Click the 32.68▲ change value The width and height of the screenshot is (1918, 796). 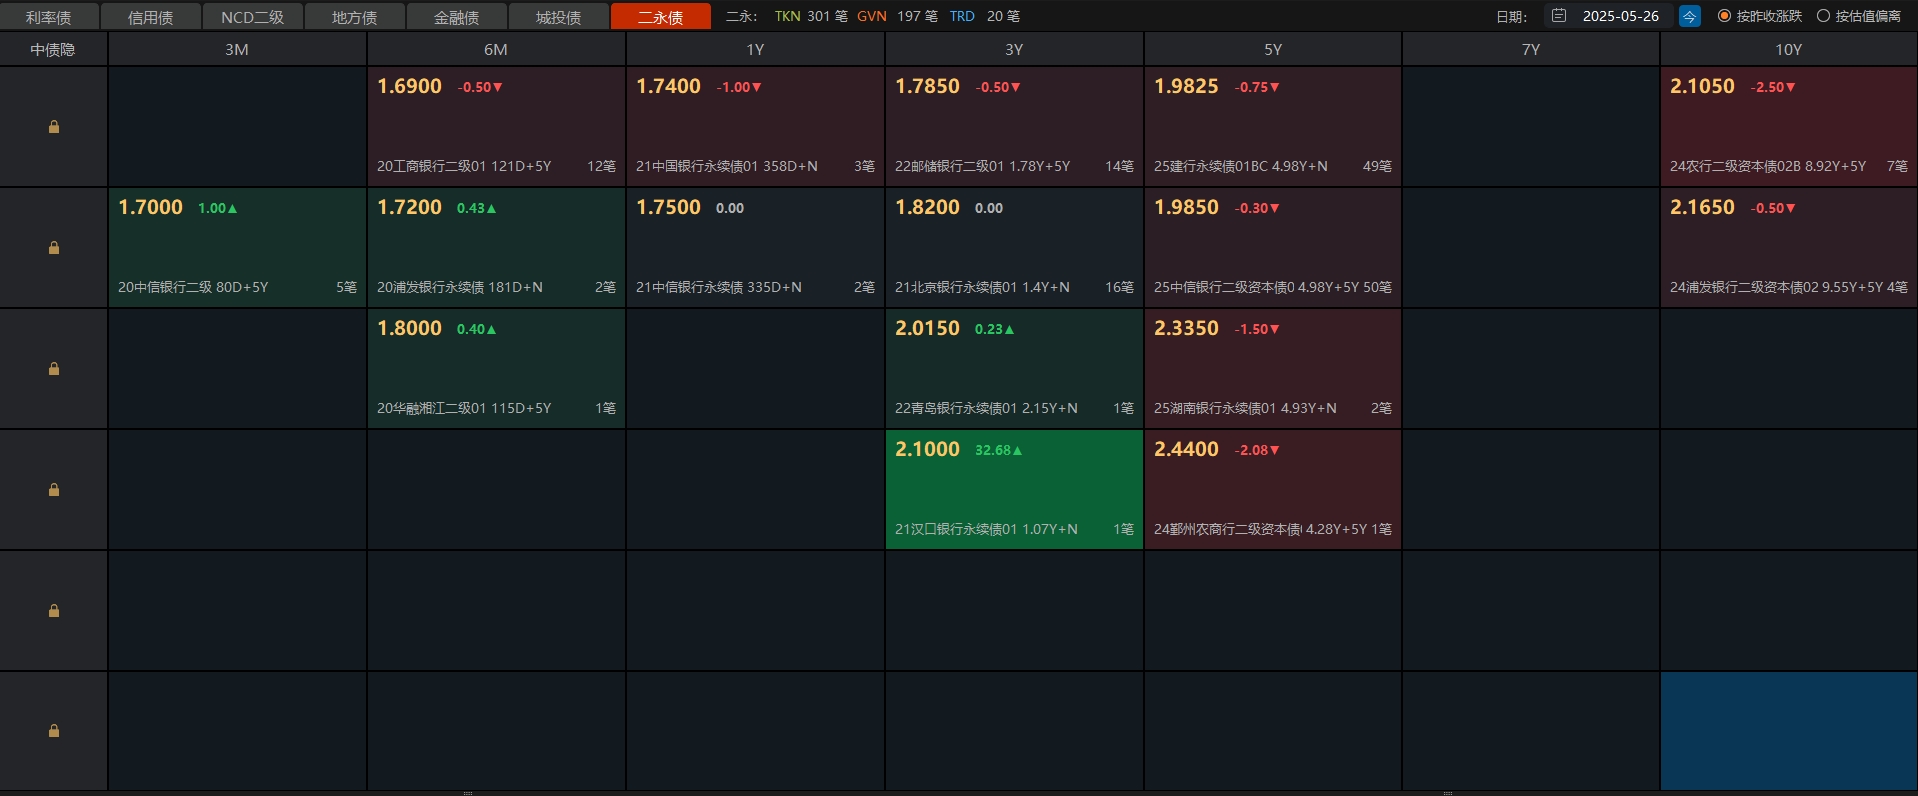click(999, 450)
